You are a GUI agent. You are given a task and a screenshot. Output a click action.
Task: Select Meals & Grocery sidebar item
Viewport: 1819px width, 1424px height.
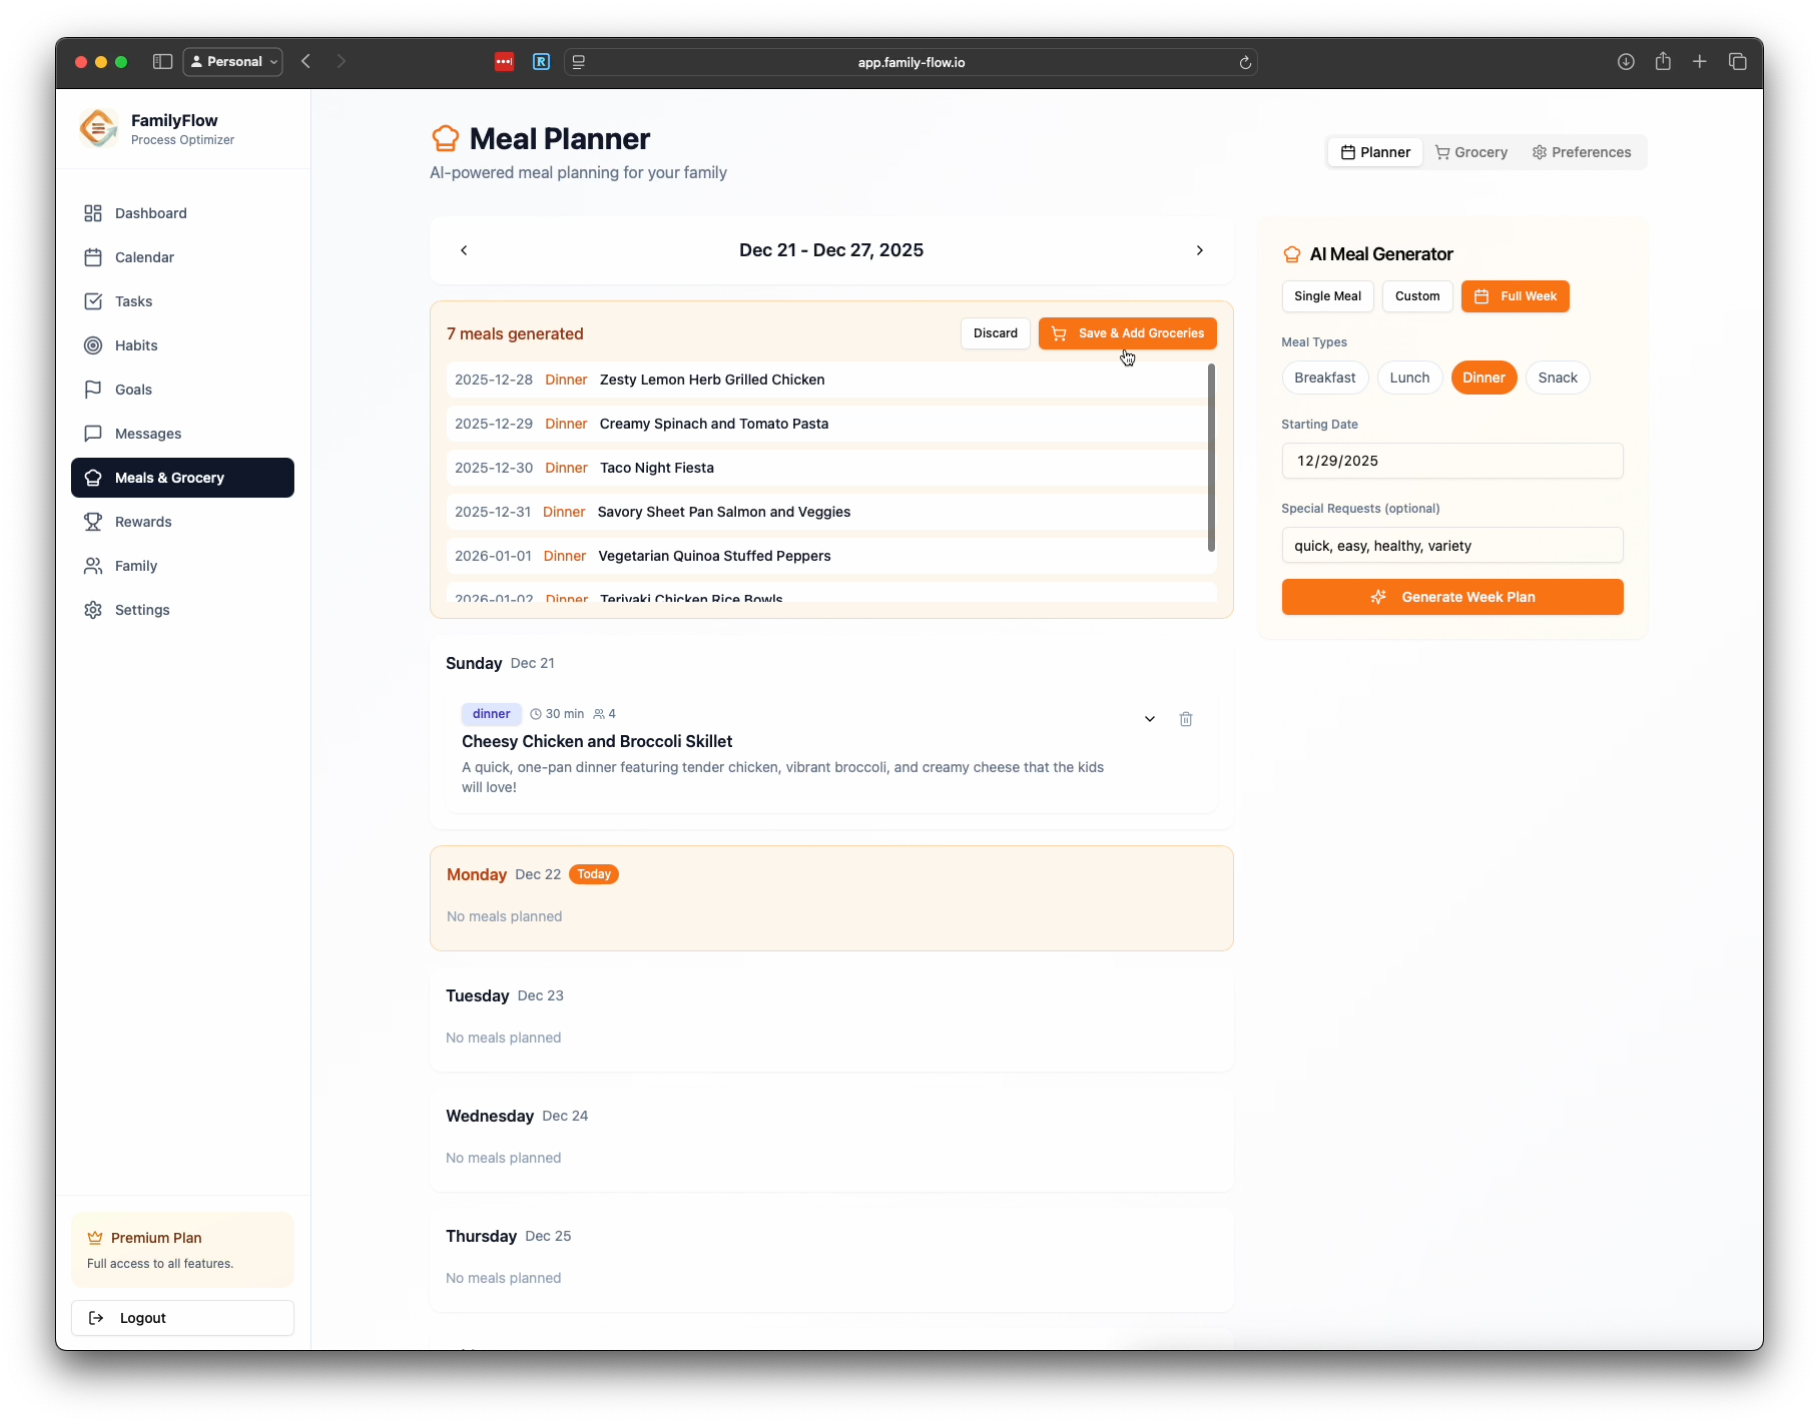[x=182, y=477]
